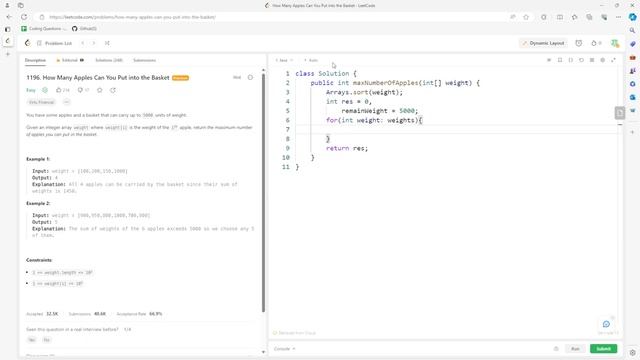640x360 pixels.
Task: Click the Premium badge beside title
Action: [180, 78]
